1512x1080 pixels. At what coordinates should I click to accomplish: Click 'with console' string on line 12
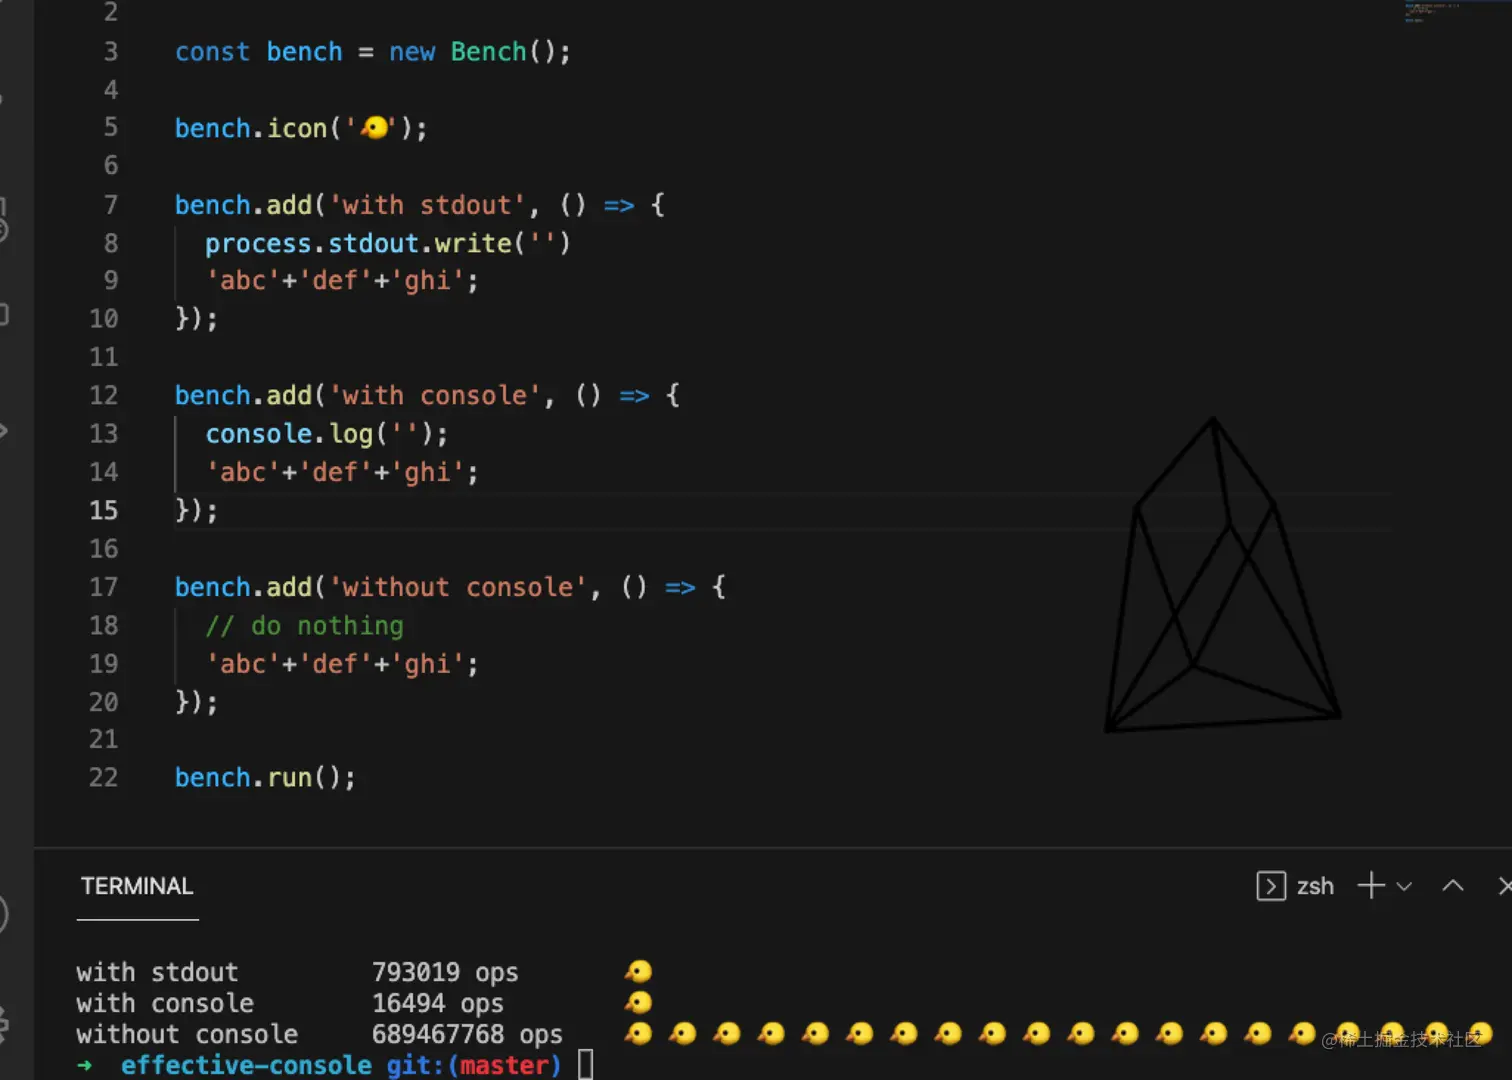(x=435, y=396)
